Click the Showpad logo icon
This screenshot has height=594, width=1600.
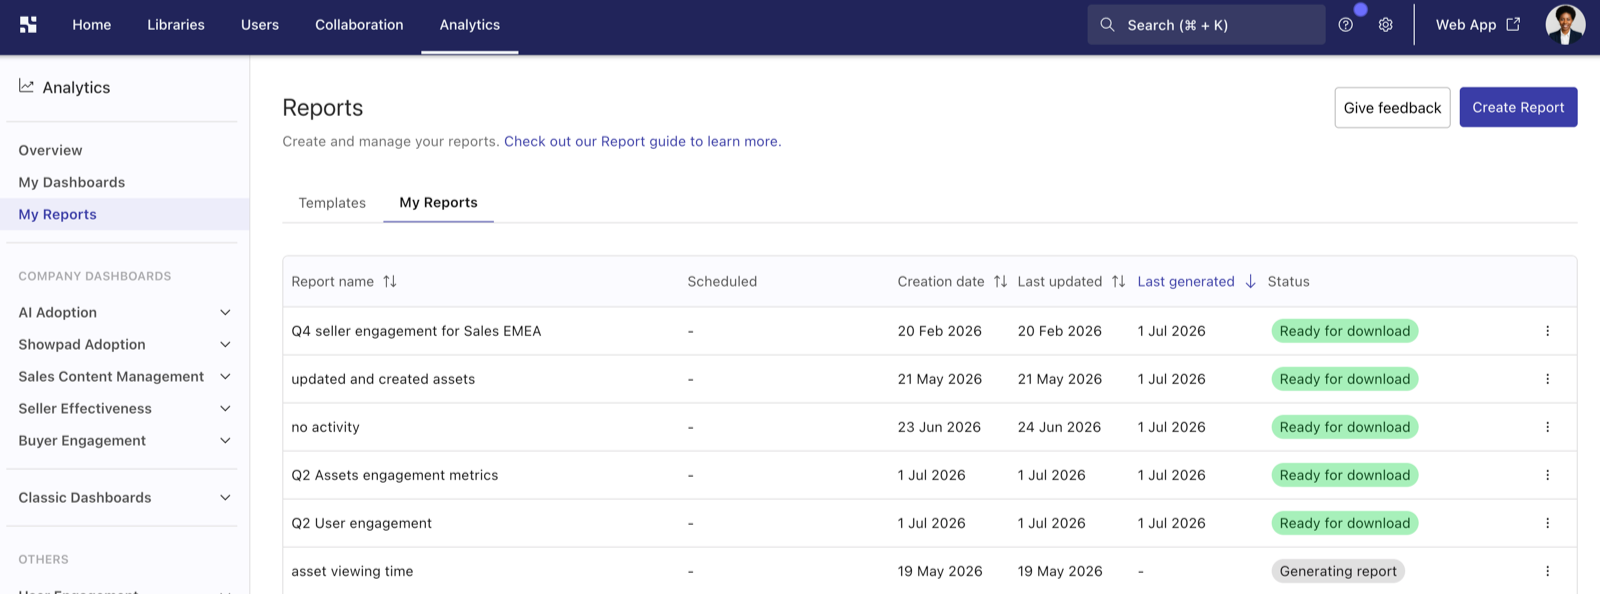pos(28,25)
